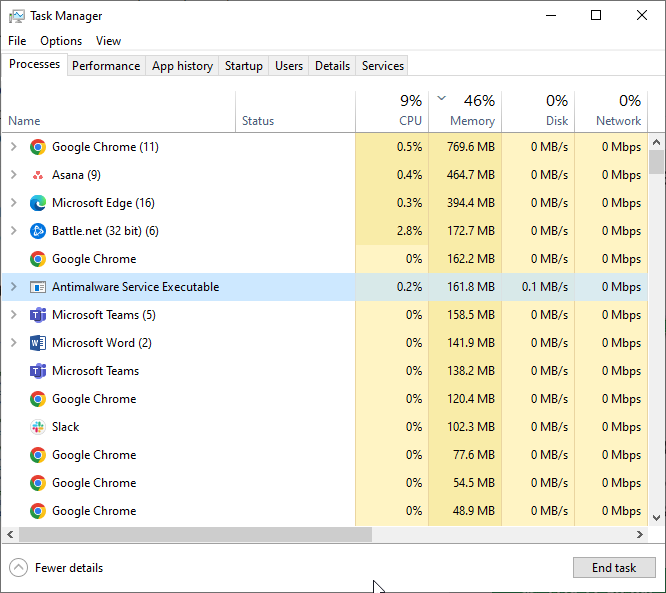Select the Microsoft Word (2) row name
Viewport: 666px width, 593px height.
tap(102, 343)
